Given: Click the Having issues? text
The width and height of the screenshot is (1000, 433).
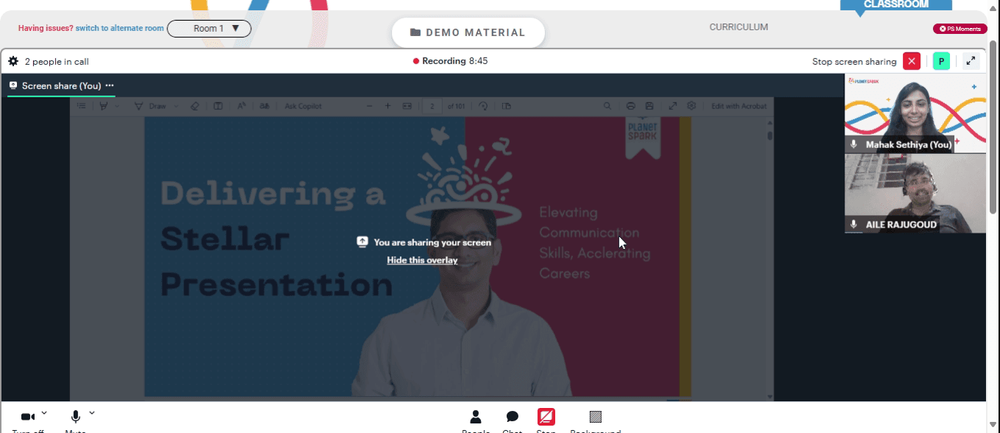Looking at the screenshot, I should 45,28.
